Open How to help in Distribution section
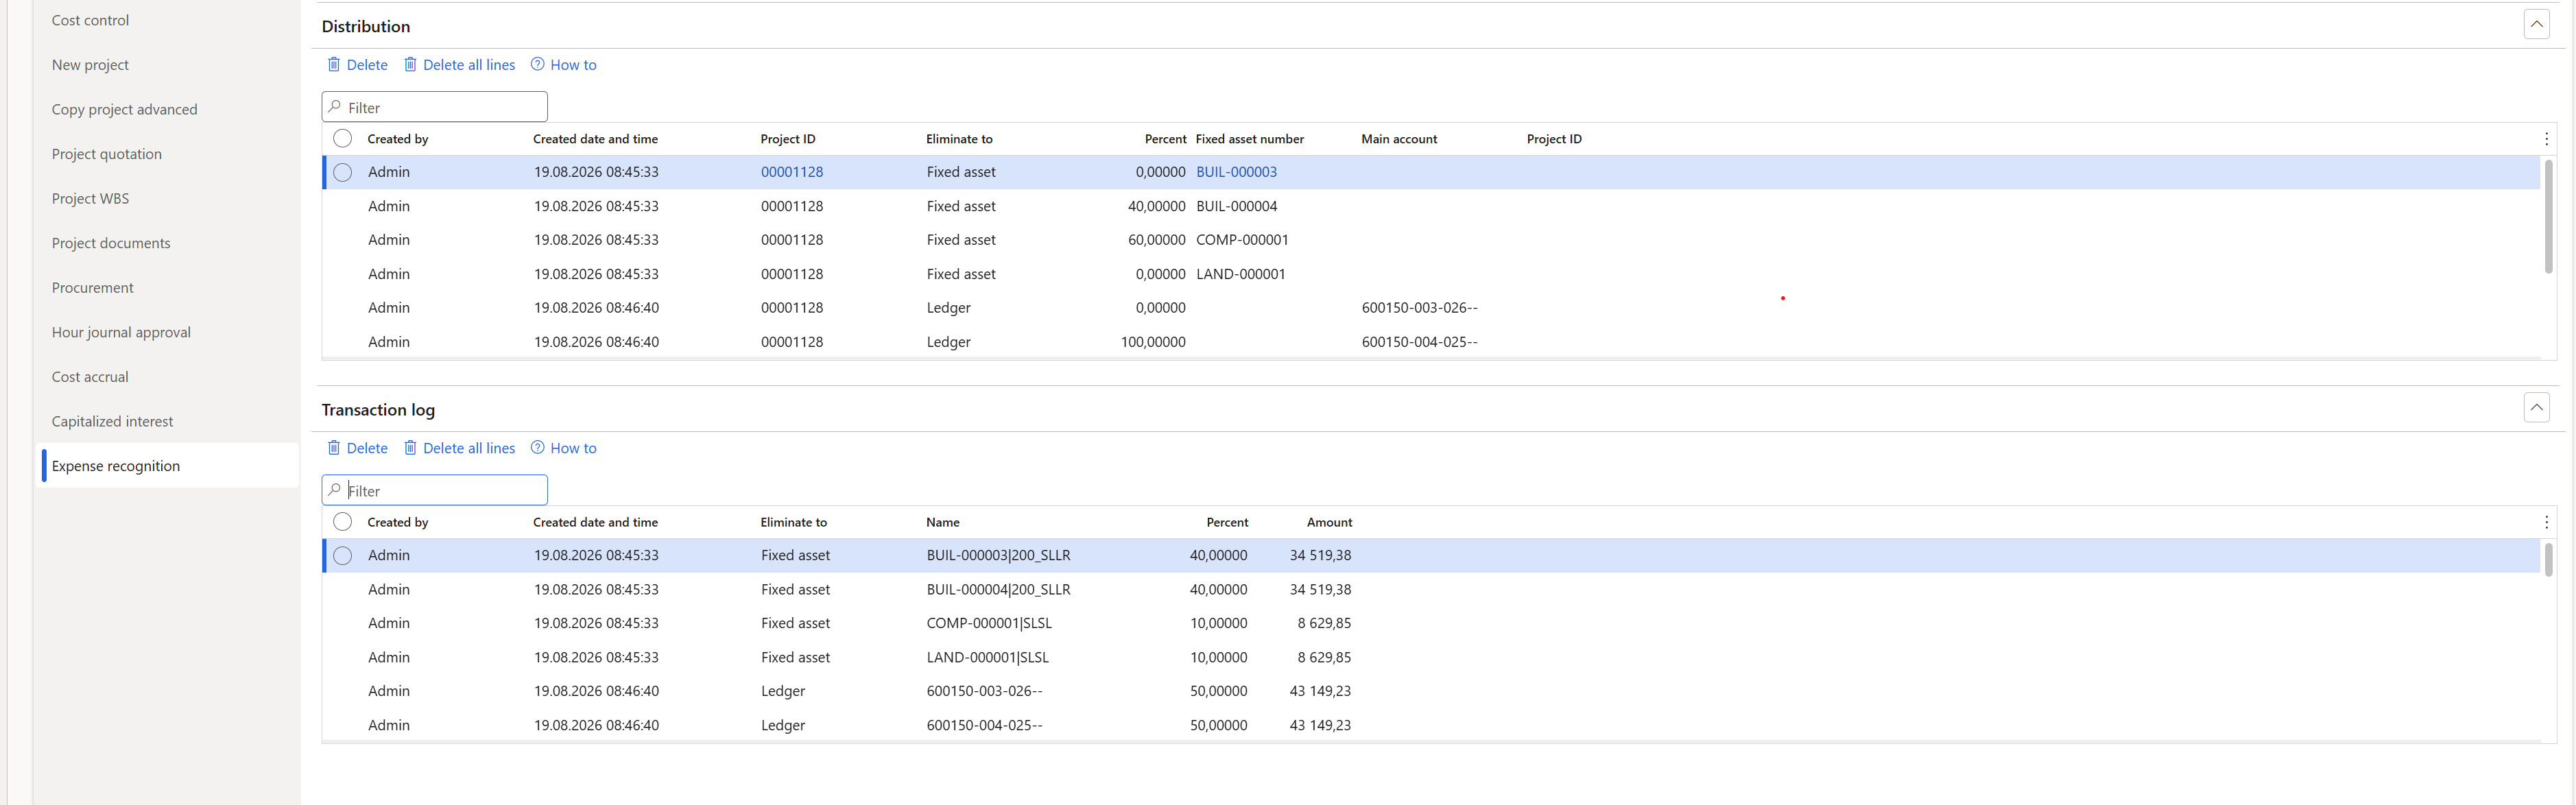The image size is (2576, 805). pyautogui.click(x=563, y=65)
